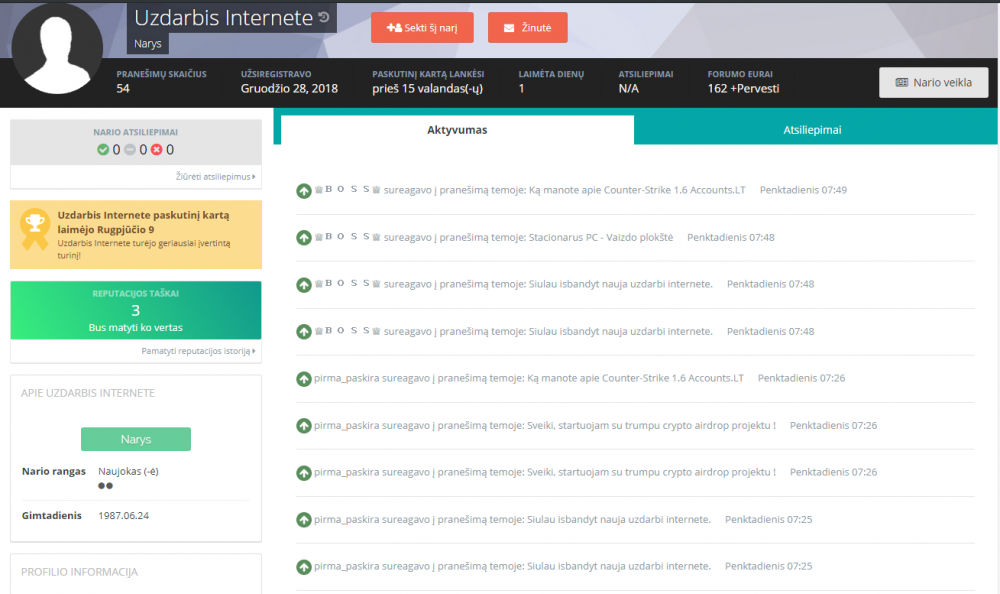Select the Aktyvumas tab
Image resolution: width=1000 pixels, height=594 pixels.
tap(457, 130)
